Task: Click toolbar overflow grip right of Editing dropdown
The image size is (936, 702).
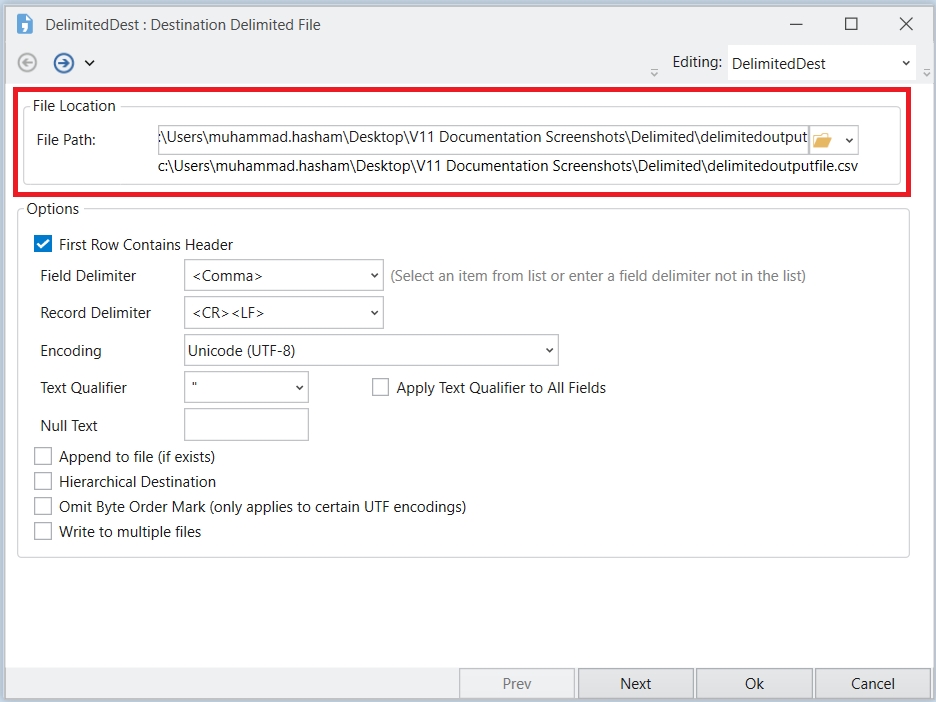Action: point(927,71)
